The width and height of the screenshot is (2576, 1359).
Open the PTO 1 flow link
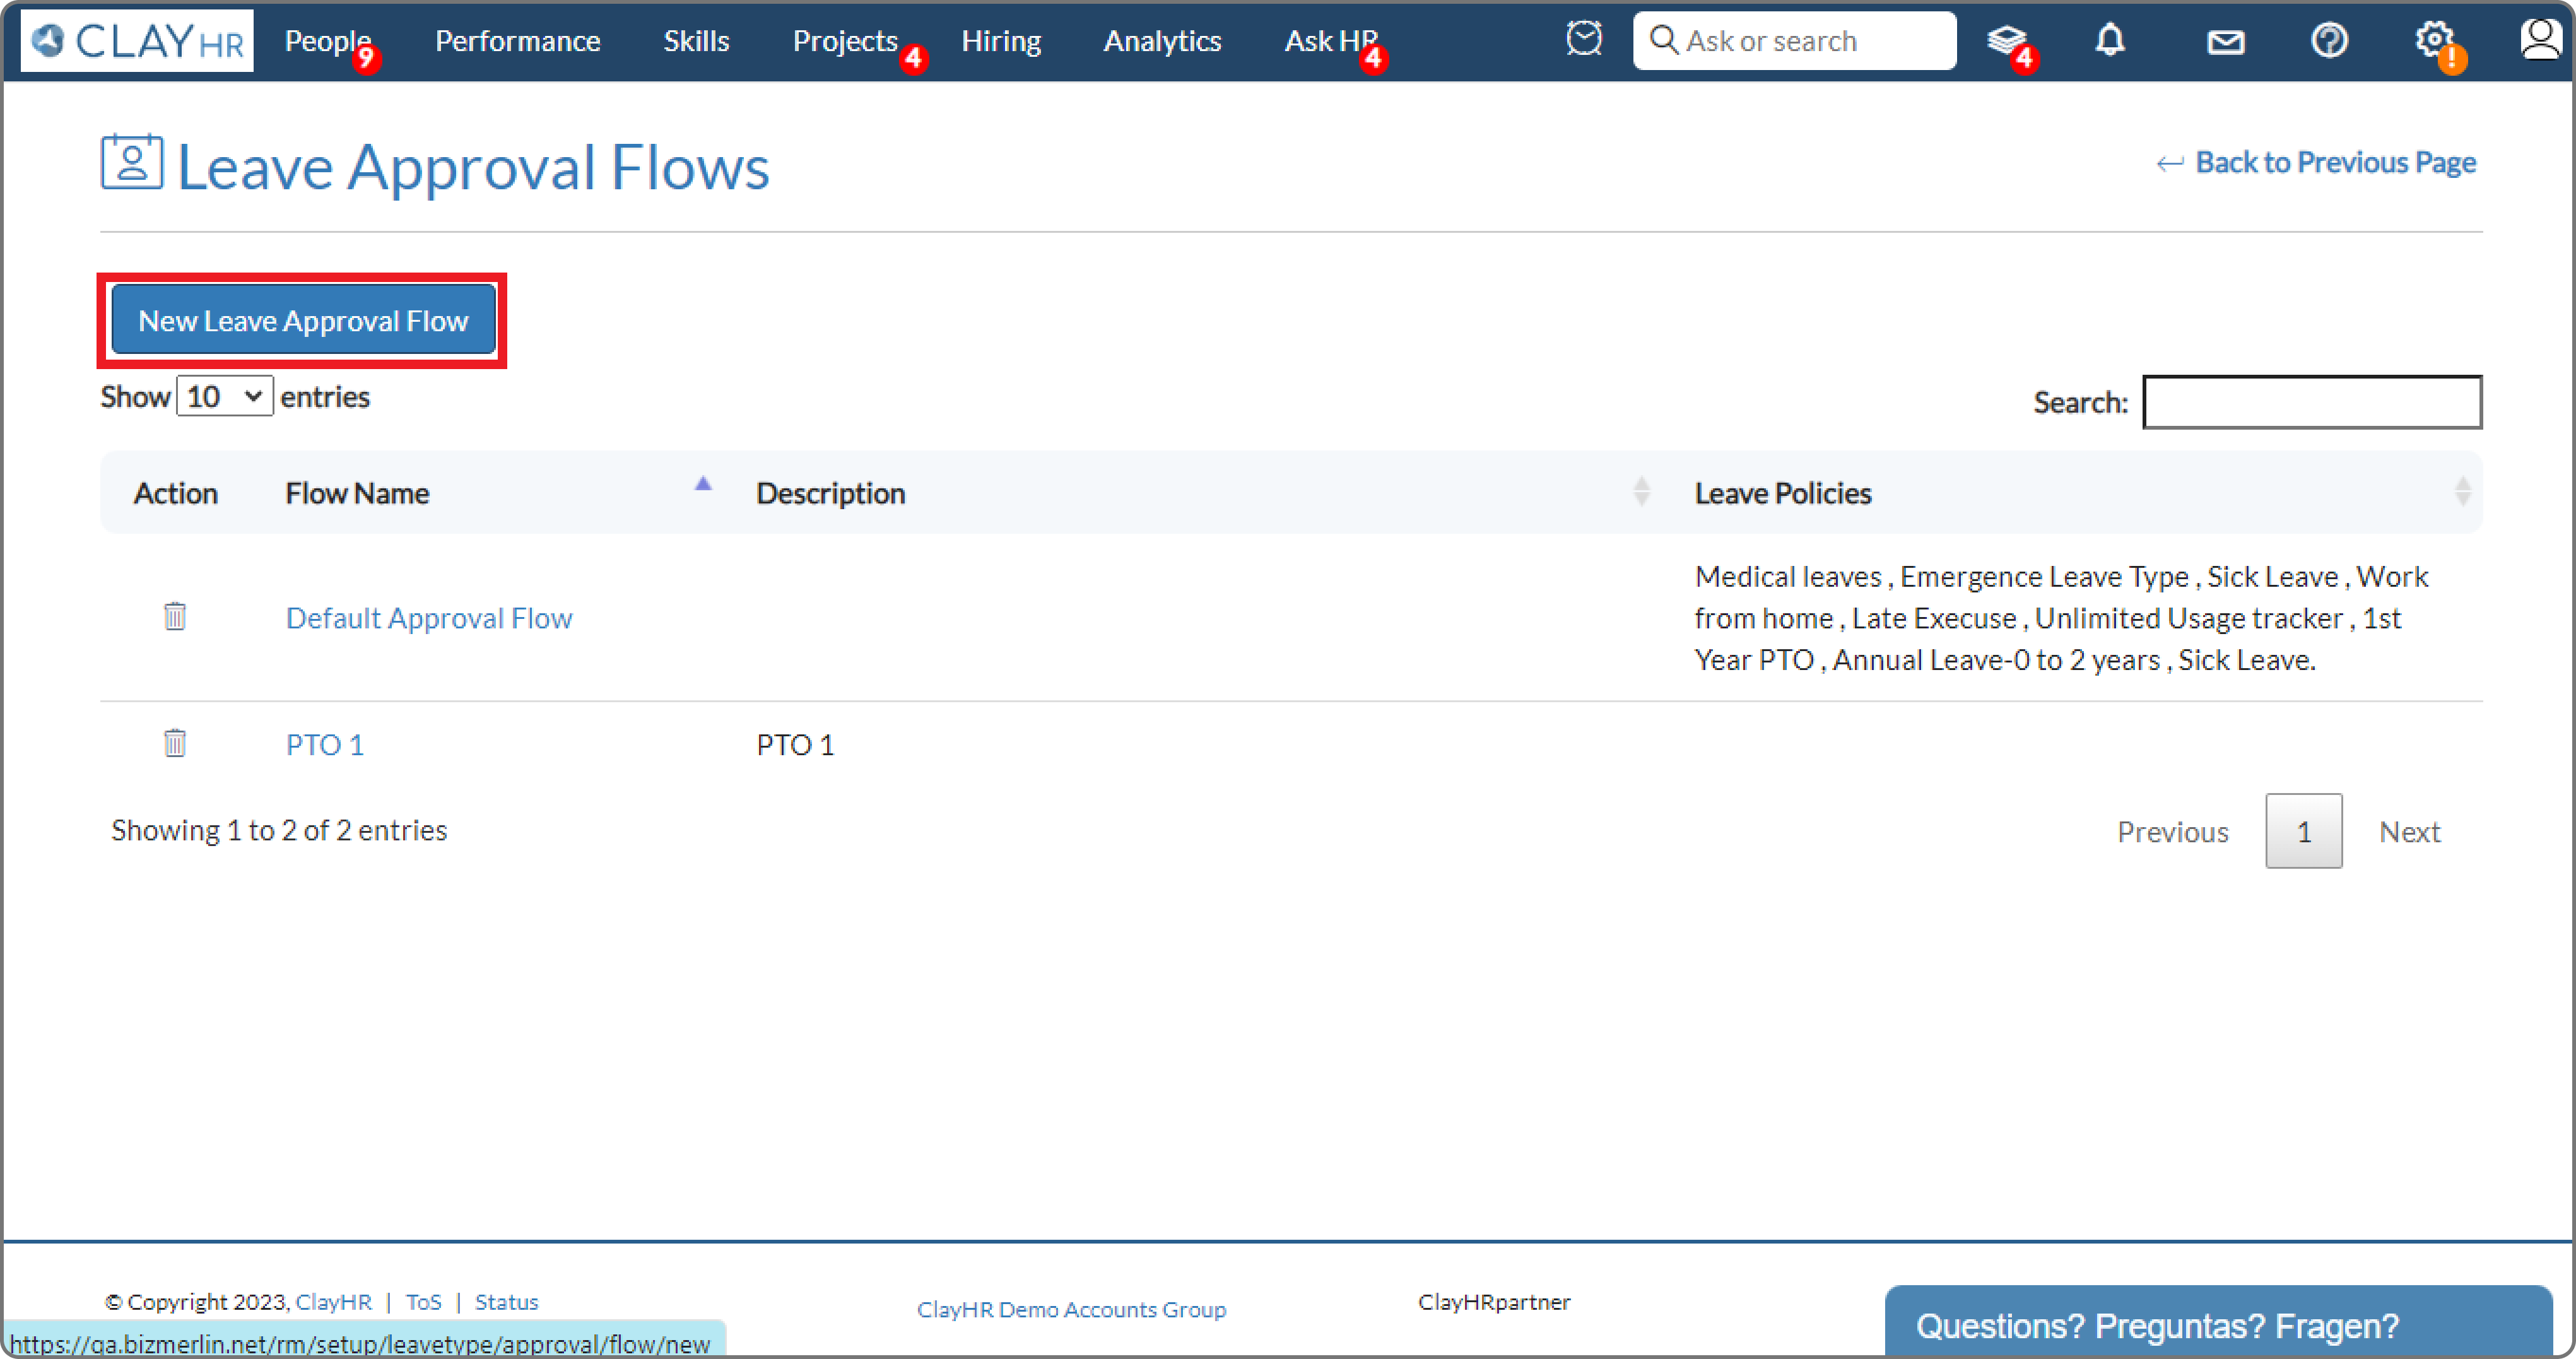coord(325,744)
